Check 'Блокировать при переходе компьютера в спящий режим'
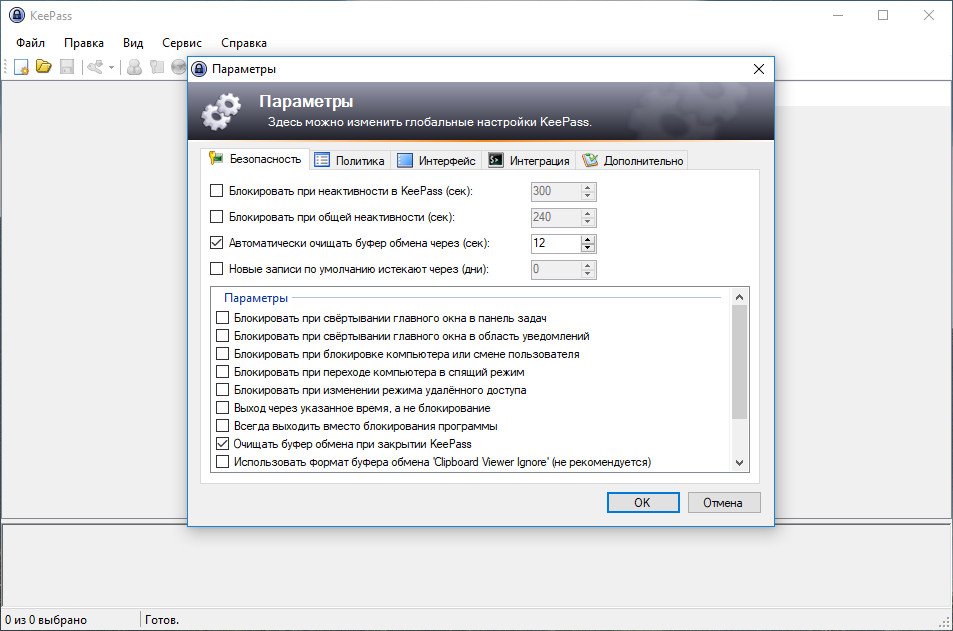 click(x=222, y=371)
